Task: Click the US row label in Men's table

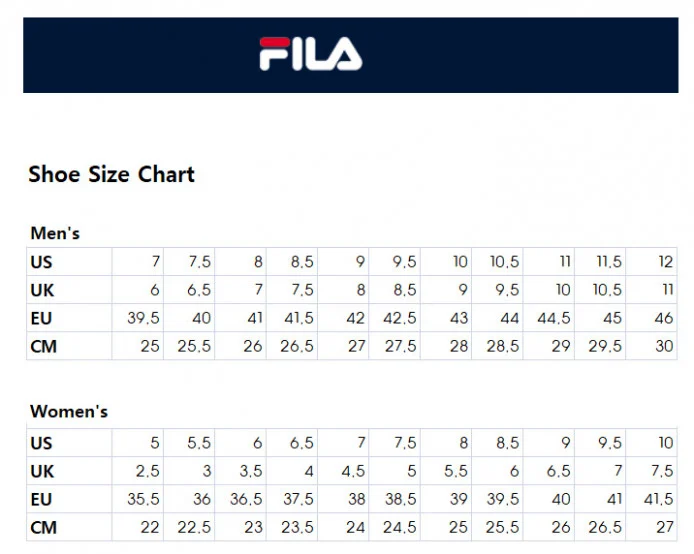Action: (x=42, y=262)
